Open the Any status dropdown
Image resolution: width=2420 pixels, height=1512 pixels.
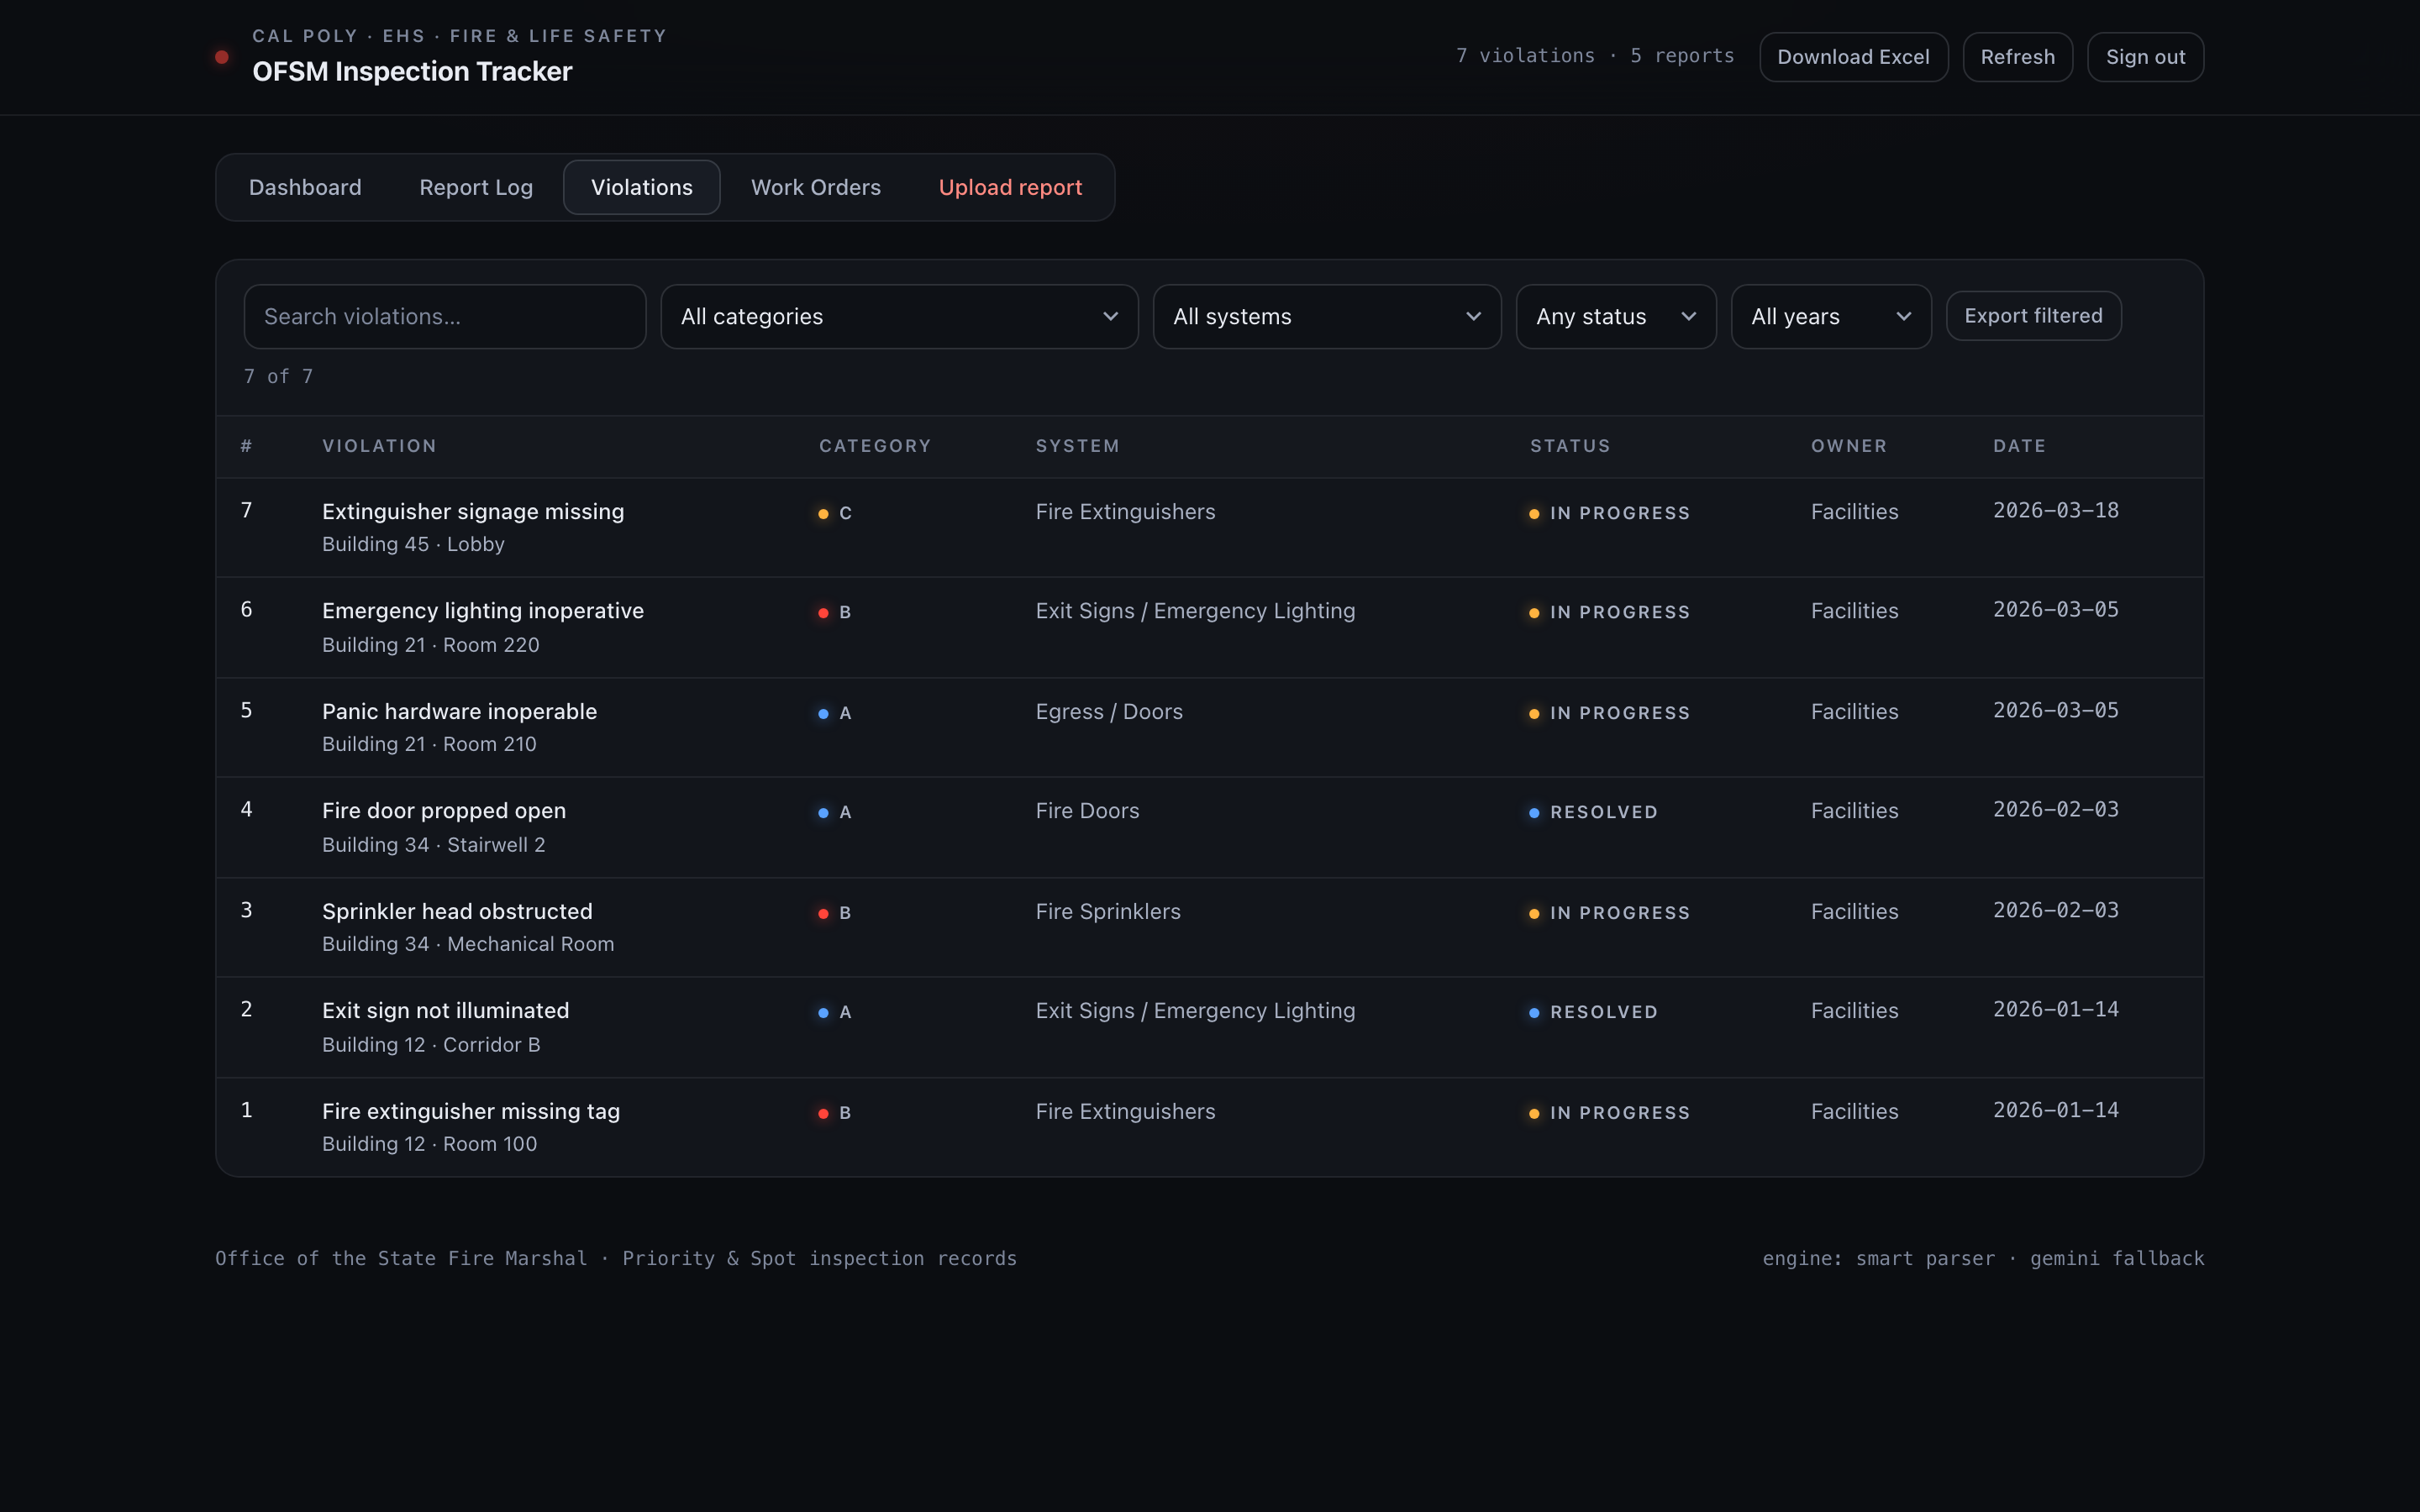coord(1616,317)
